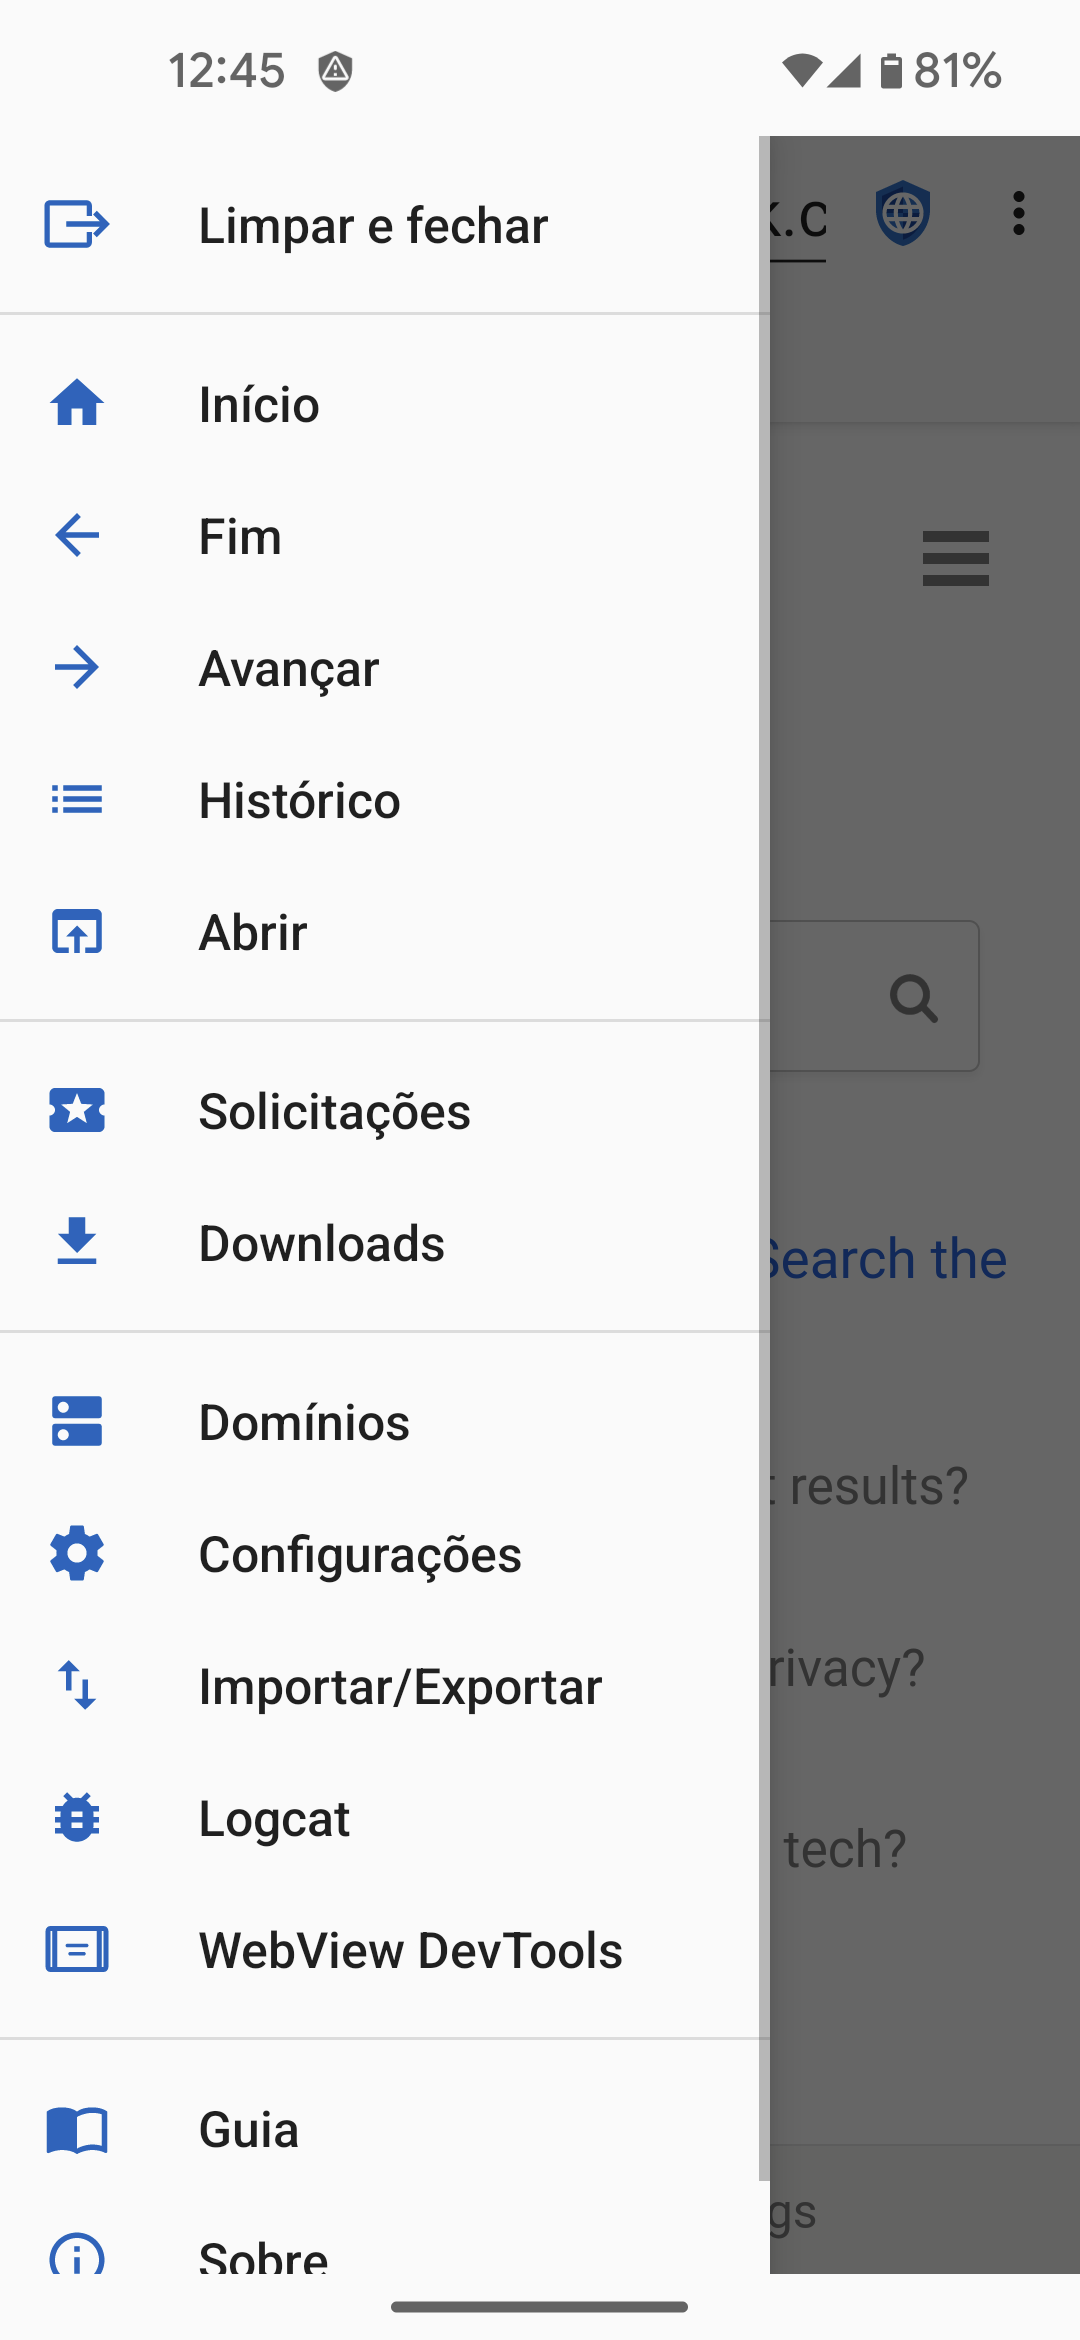Open the Abrir menu entry

(x=253, y=932)
